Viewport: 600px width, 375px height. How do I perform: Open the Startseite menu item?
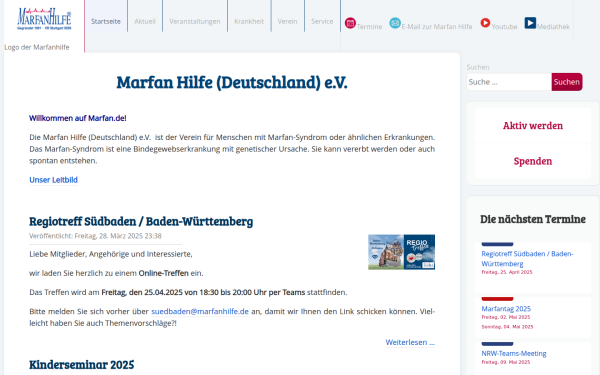[x=106, y=21]
